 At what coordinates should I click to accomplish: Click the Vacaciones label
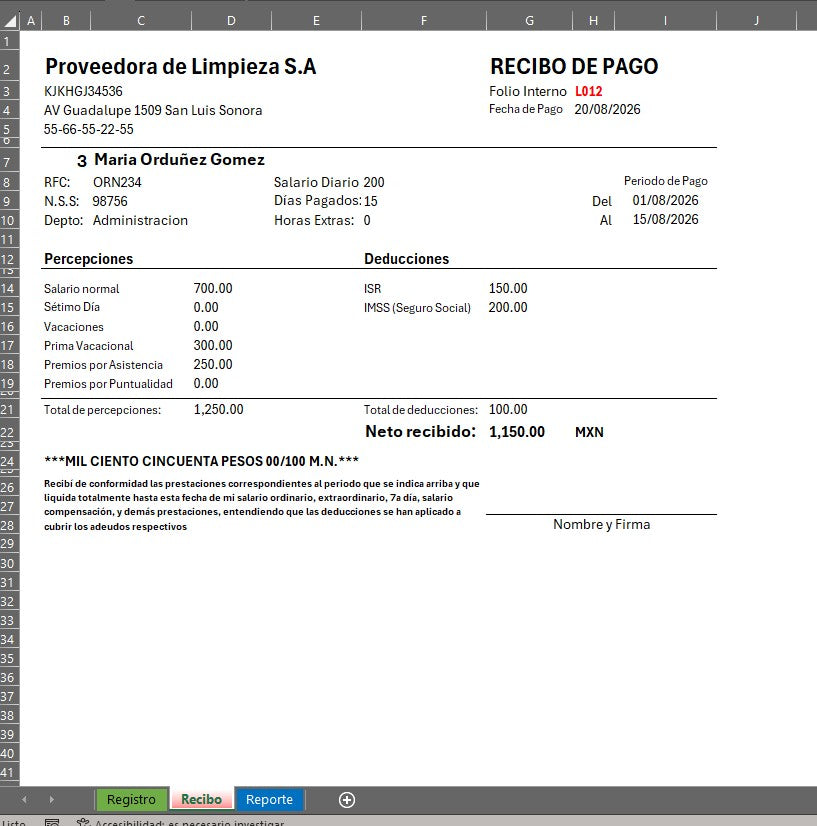[74, 327]
